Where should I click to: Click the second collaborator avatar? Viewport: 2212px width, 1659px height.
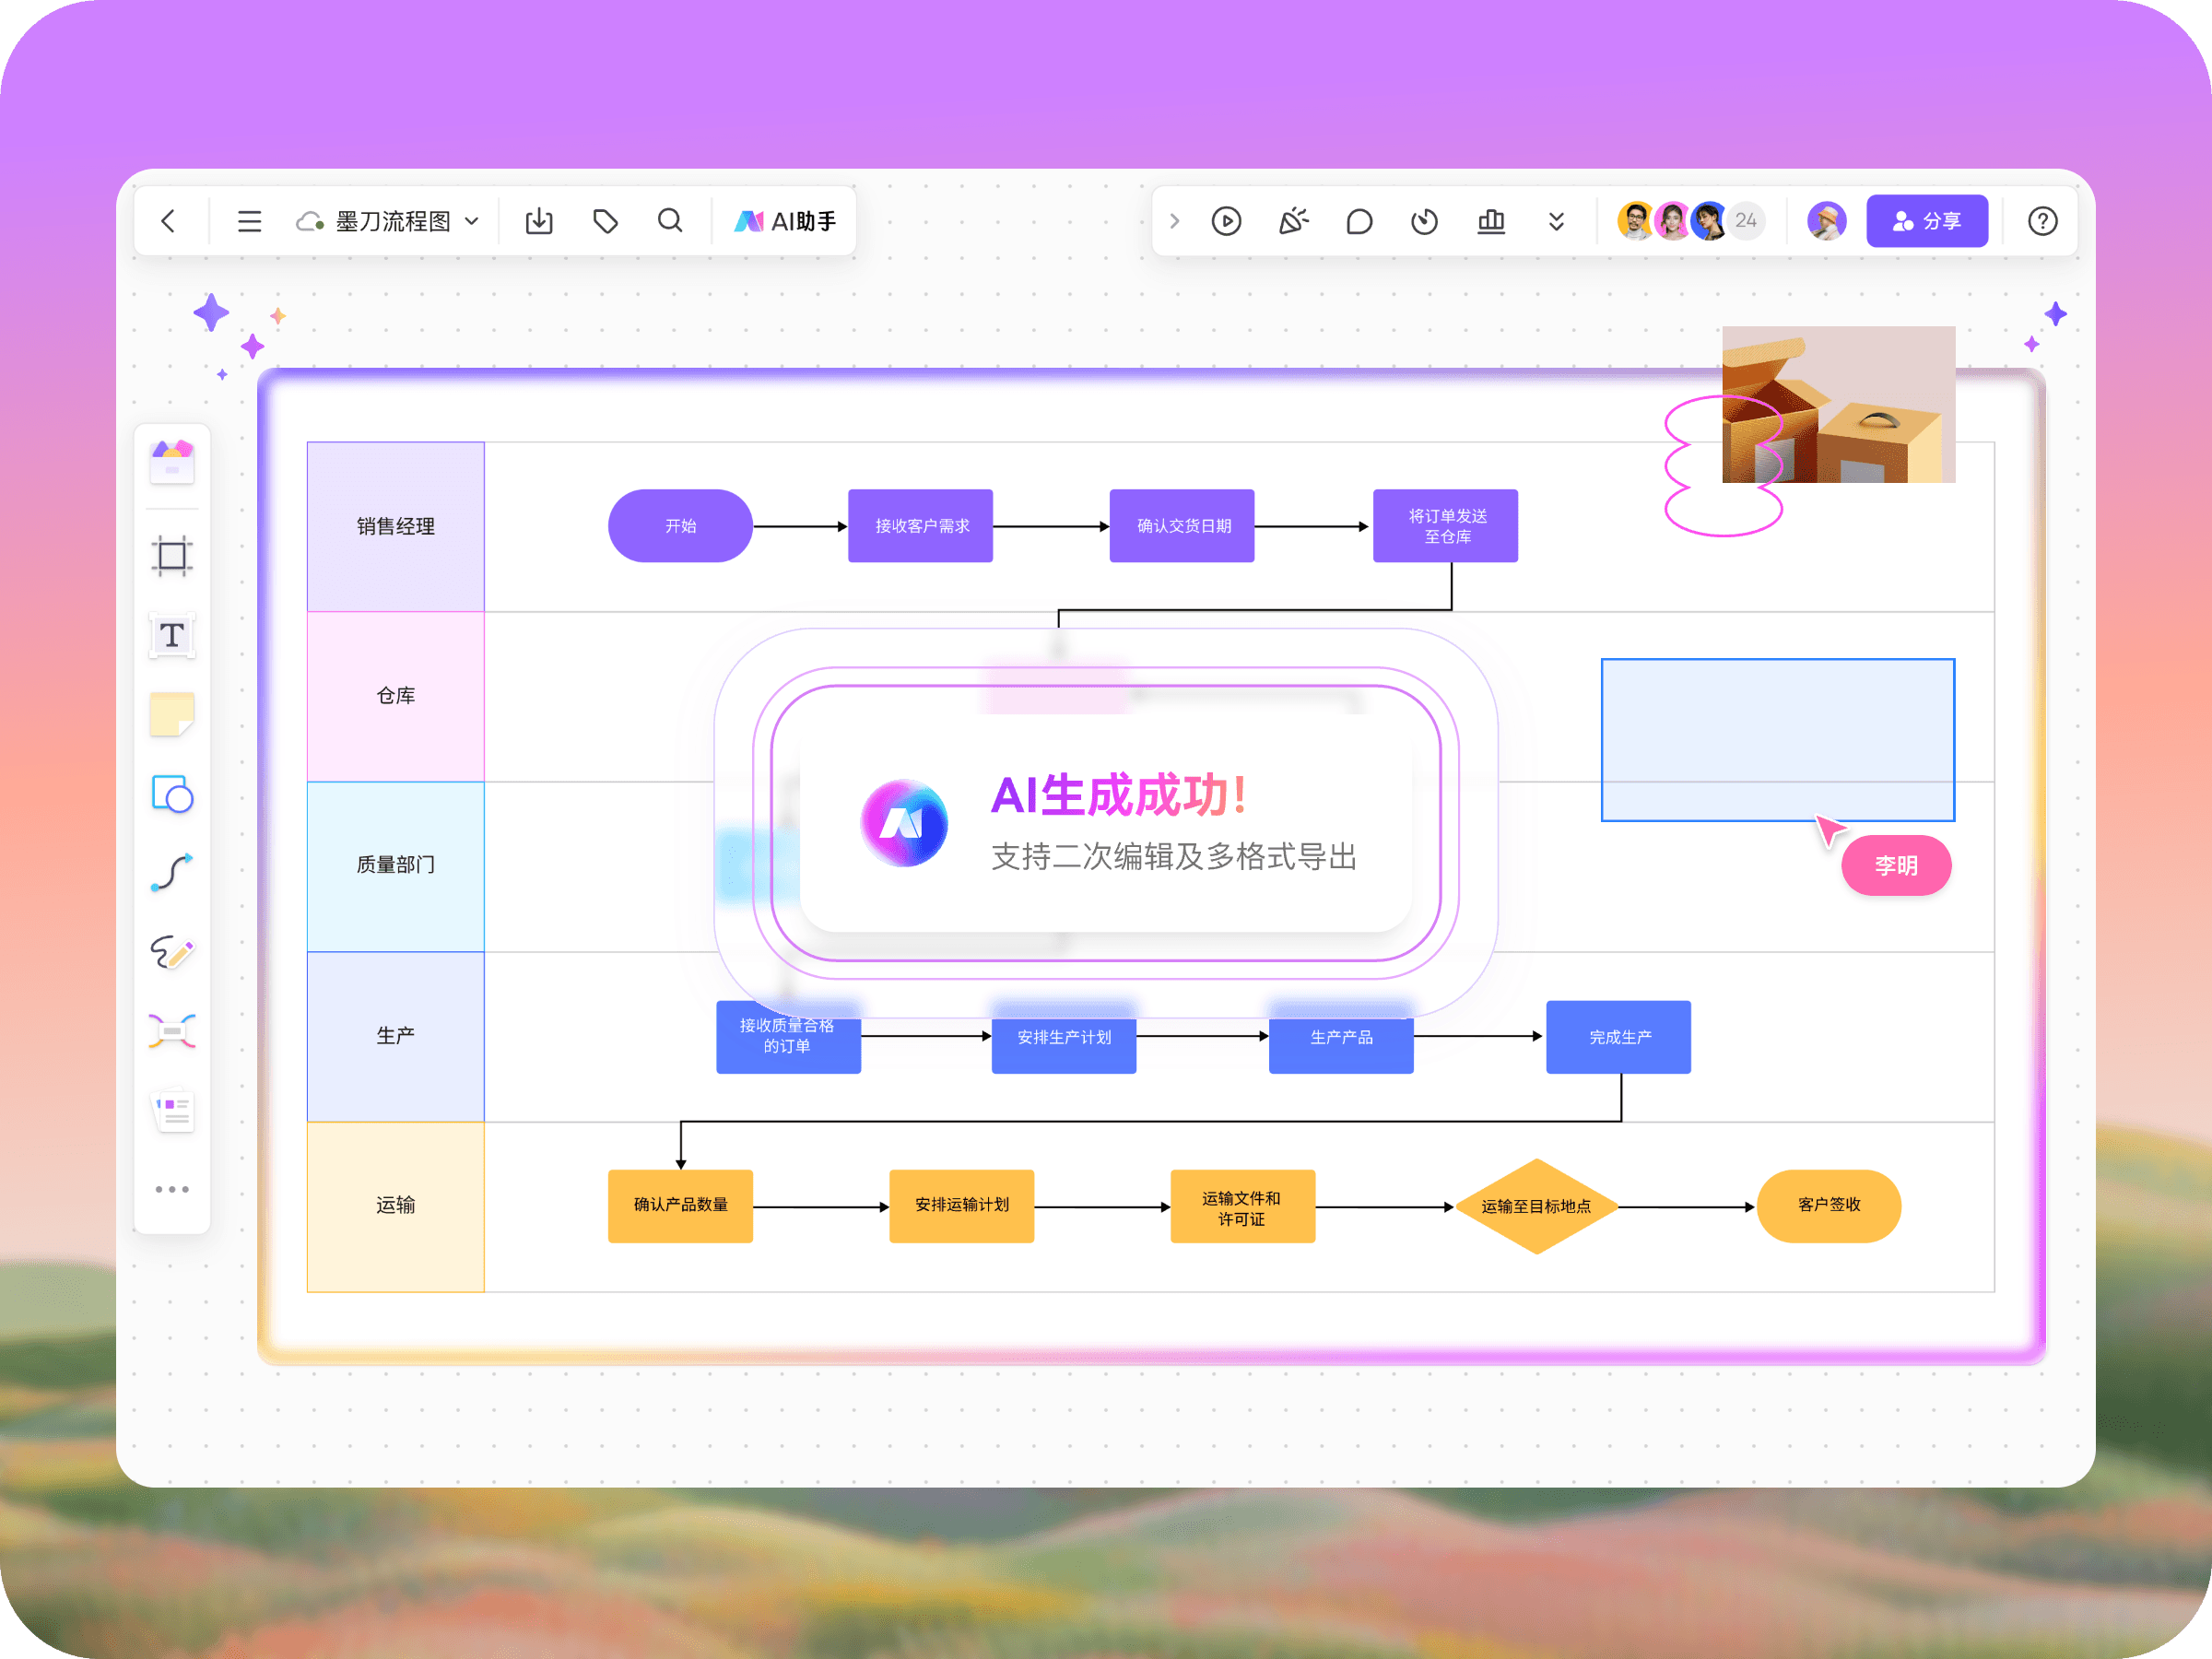click(x=1672, y=221)
